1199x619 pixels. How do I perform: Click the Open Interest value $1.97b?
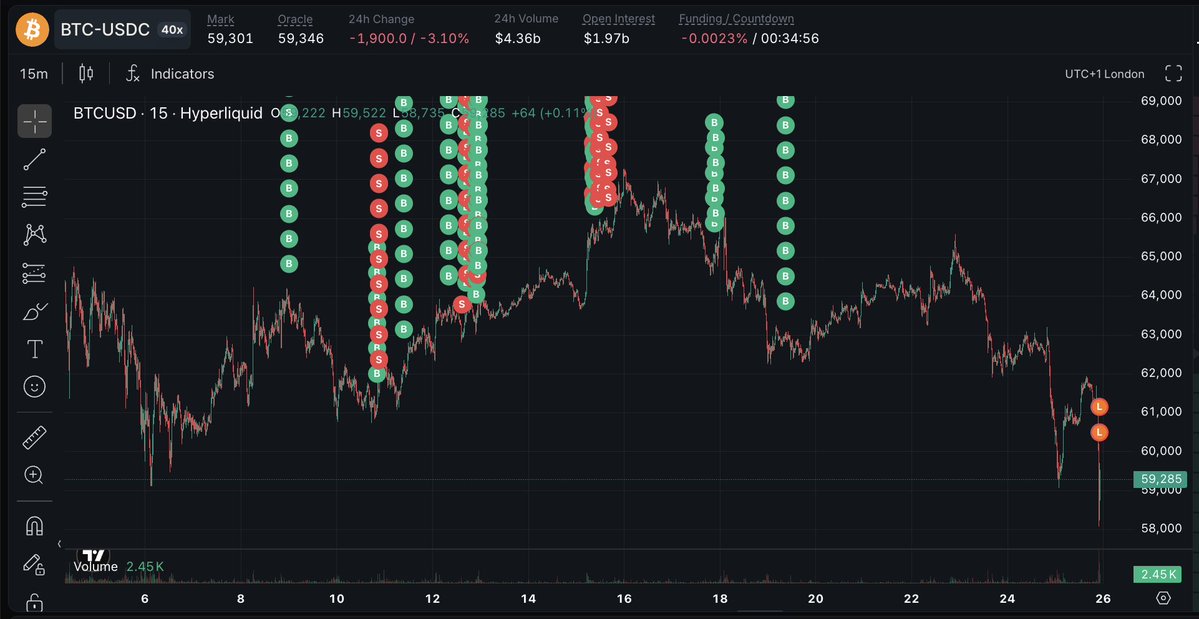[x=606, y=38]
